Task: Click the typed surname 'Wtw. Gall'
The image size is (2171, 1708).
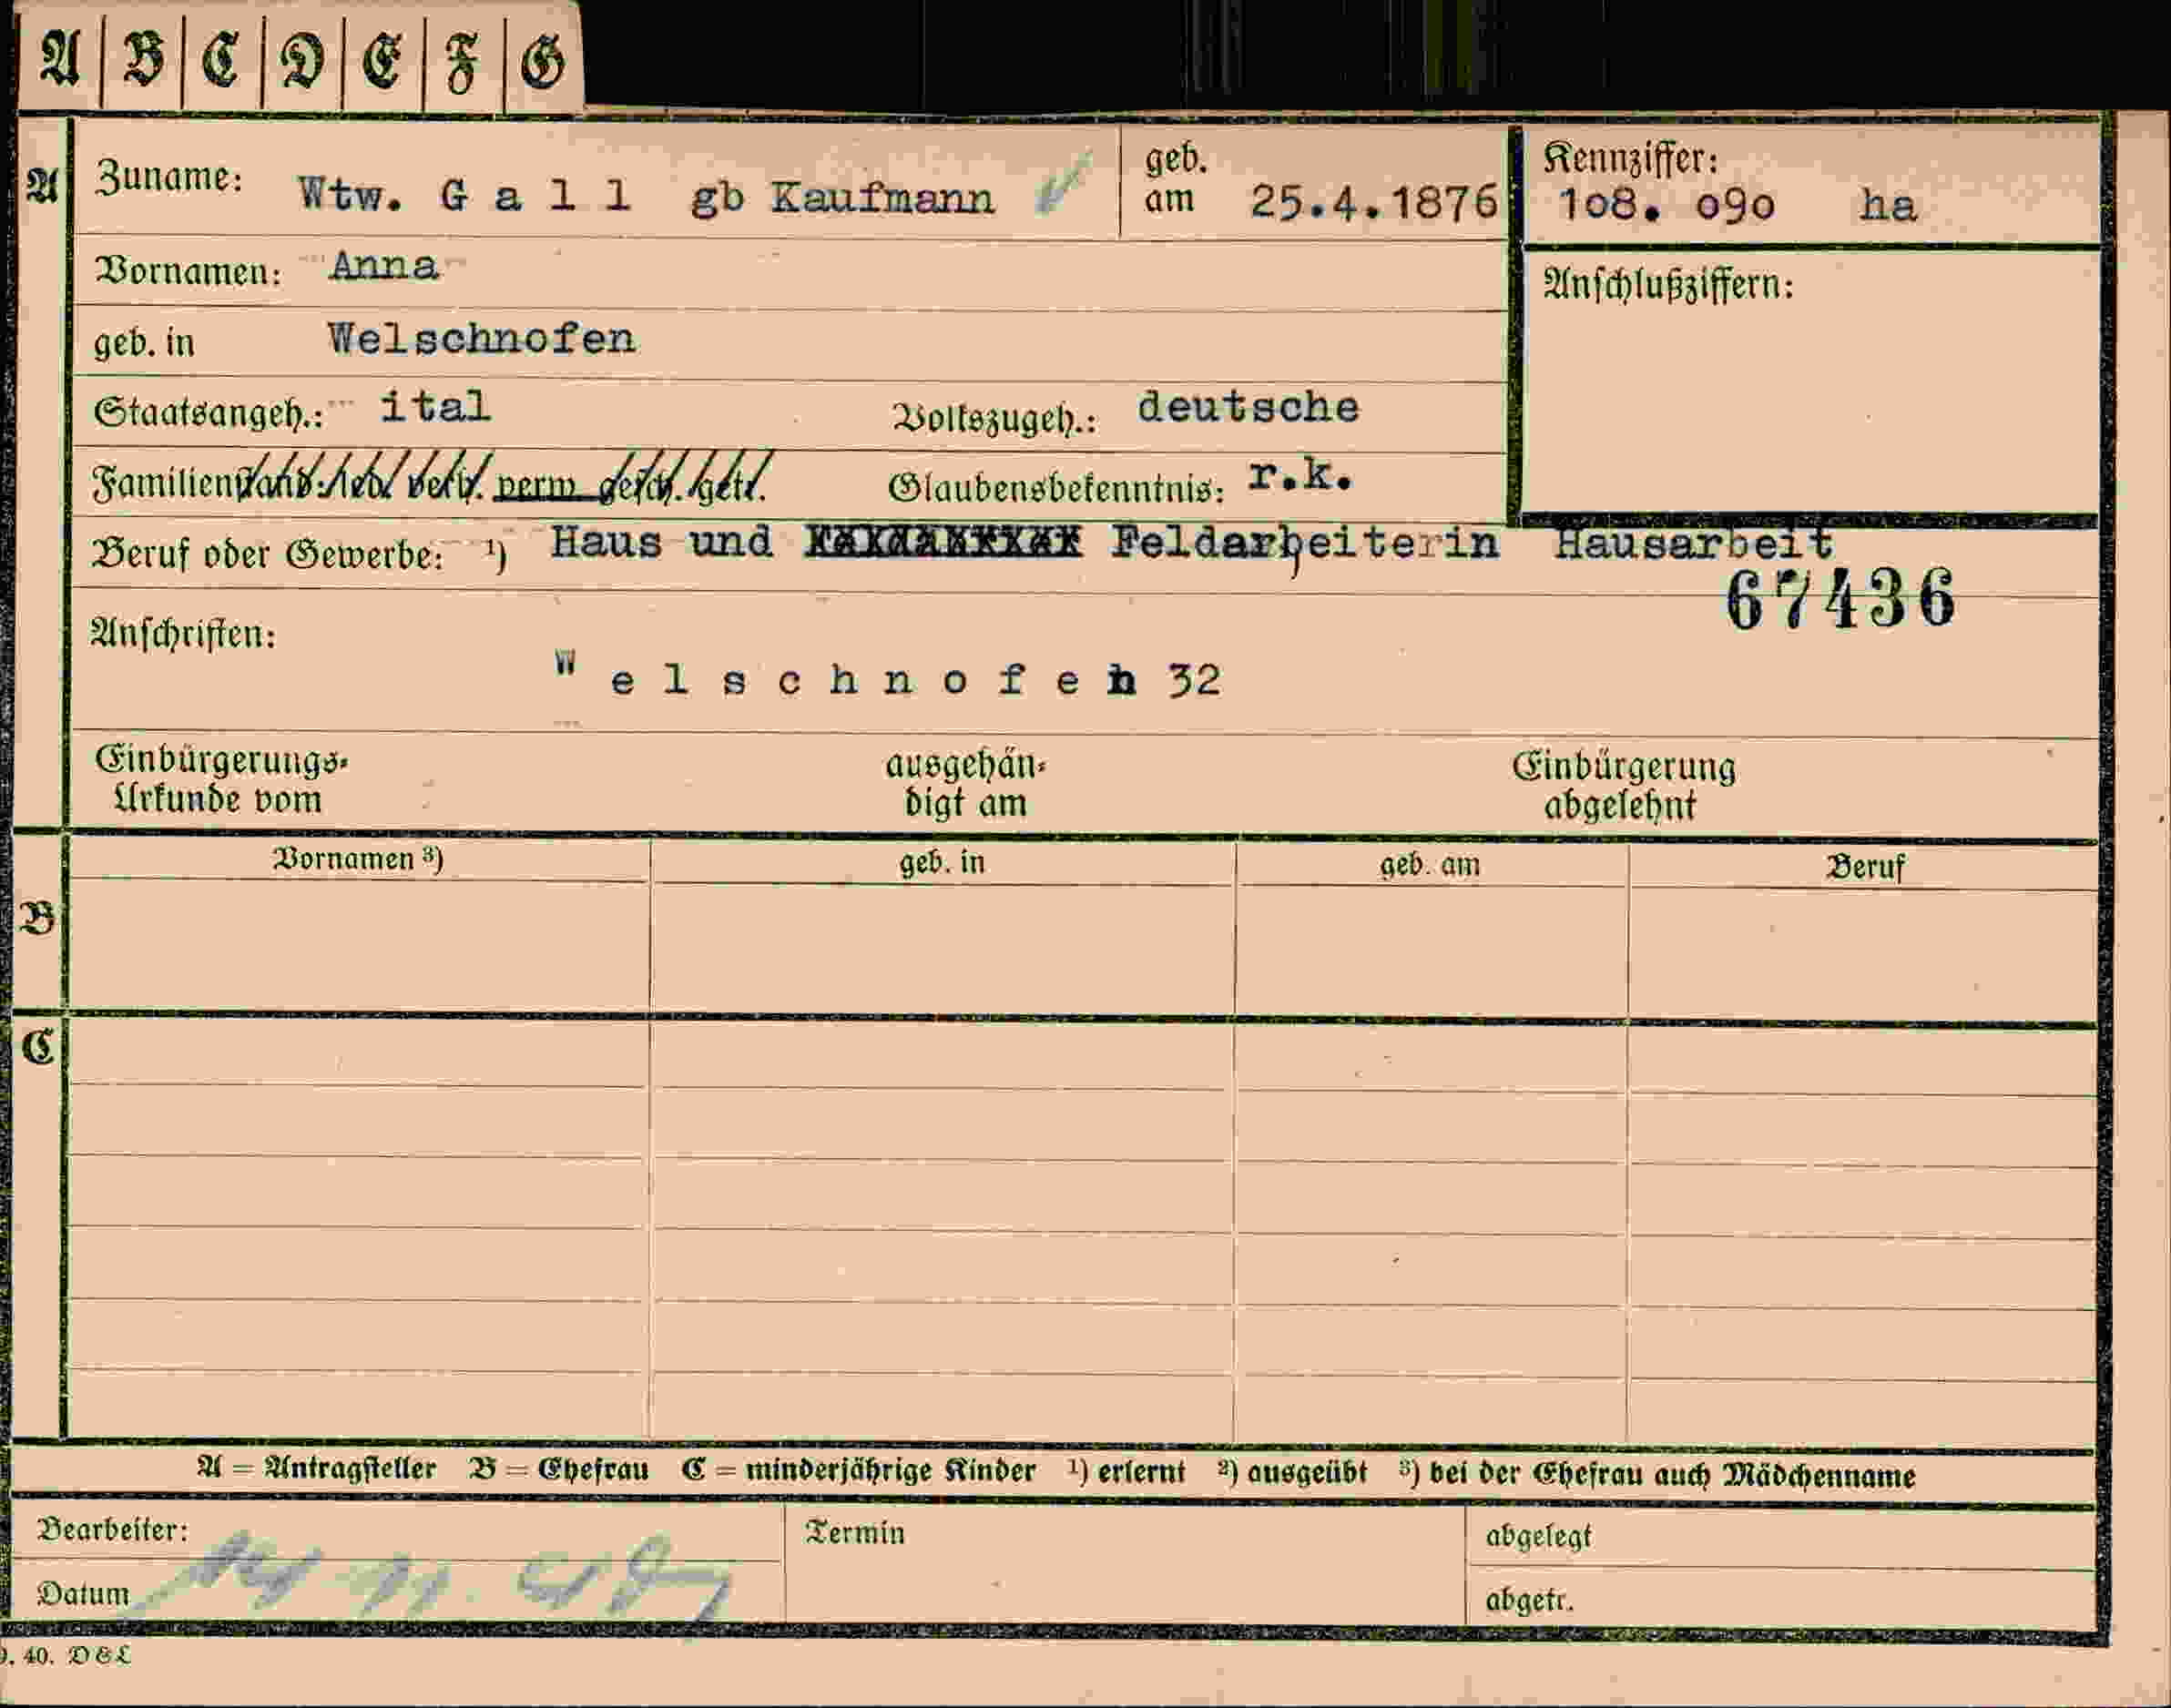Action: (x=464, y=195)
